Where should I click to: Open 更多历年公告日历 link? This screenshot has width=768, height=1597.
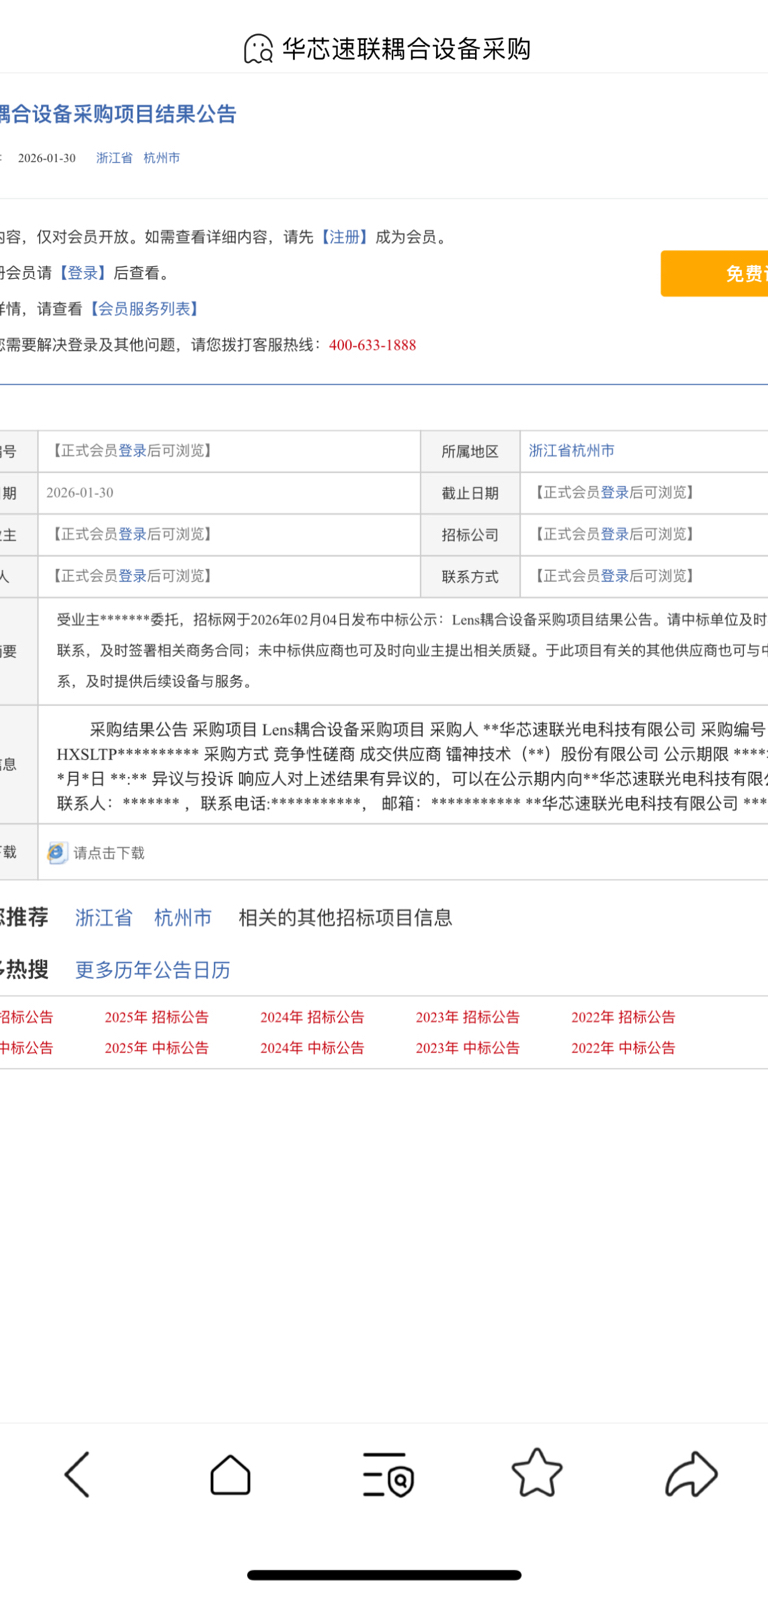click(x=153, y=970)
